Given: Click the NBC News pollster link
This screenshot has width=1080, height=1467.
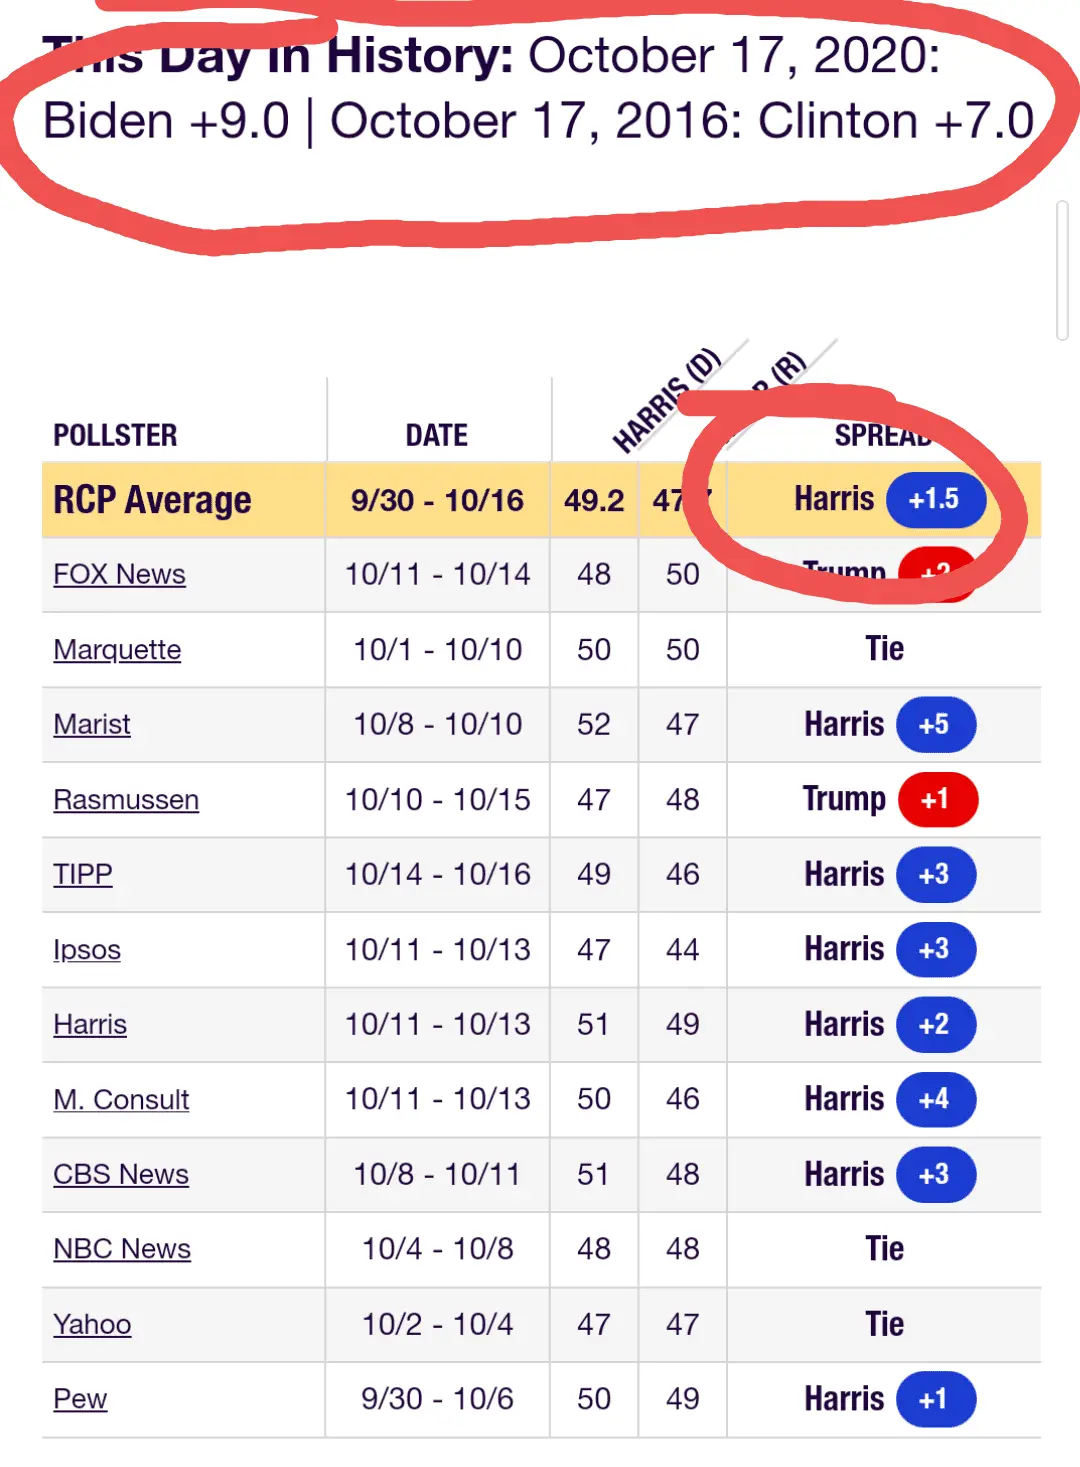Looking at the screenshot, I should [x=122, y=1250].
